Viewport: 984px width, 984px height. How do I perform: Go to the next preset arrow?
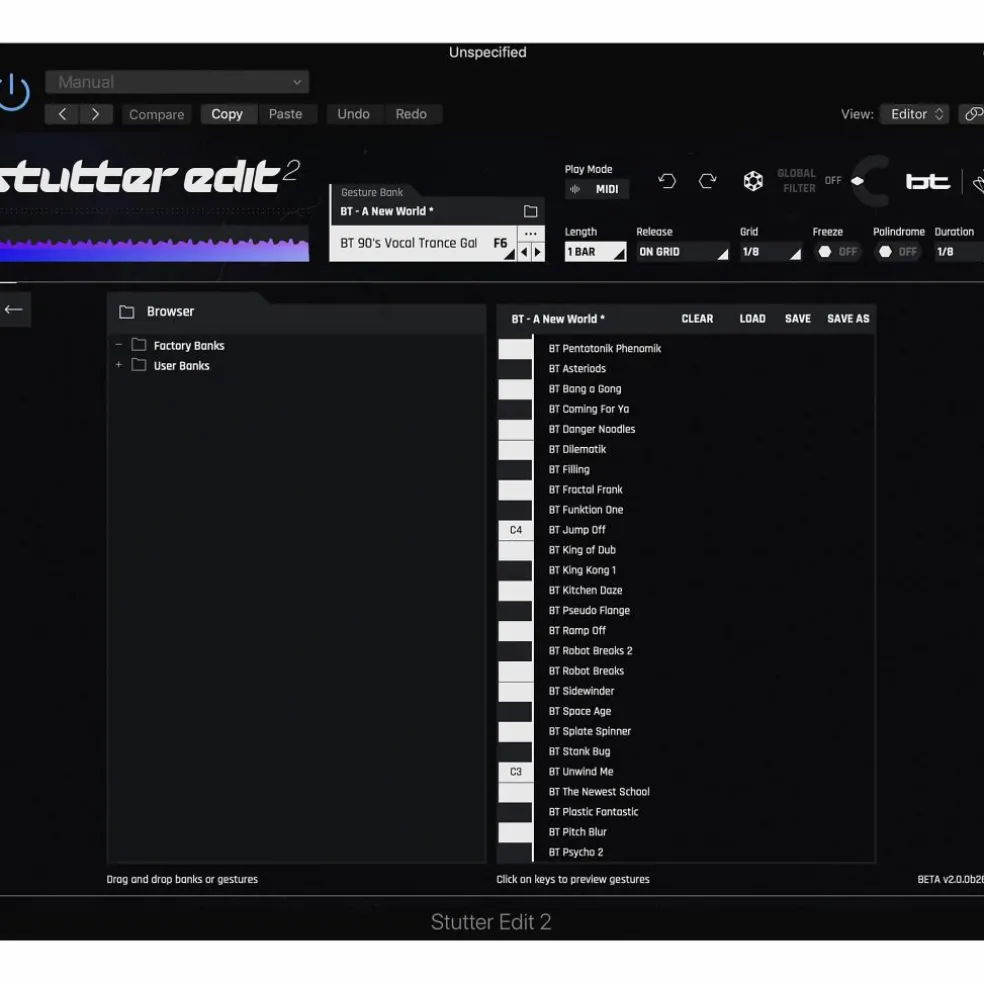pos(95,114)
